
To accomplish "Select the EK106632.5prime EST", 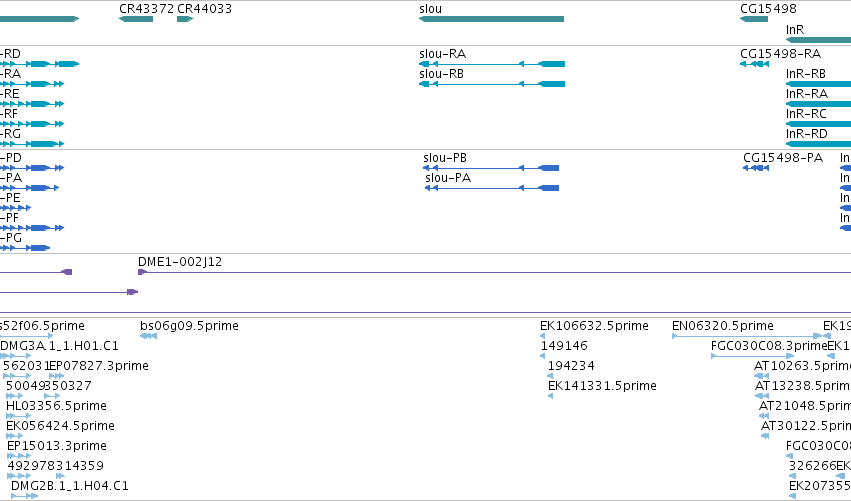I will click(542, 336).
